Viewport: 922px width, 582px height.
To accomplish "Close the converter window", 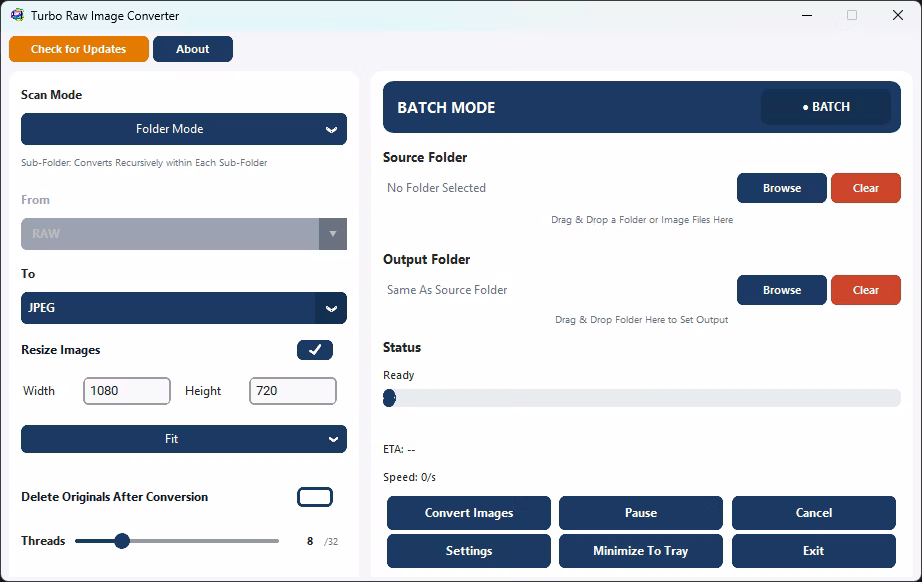I will tap(897, 15).
